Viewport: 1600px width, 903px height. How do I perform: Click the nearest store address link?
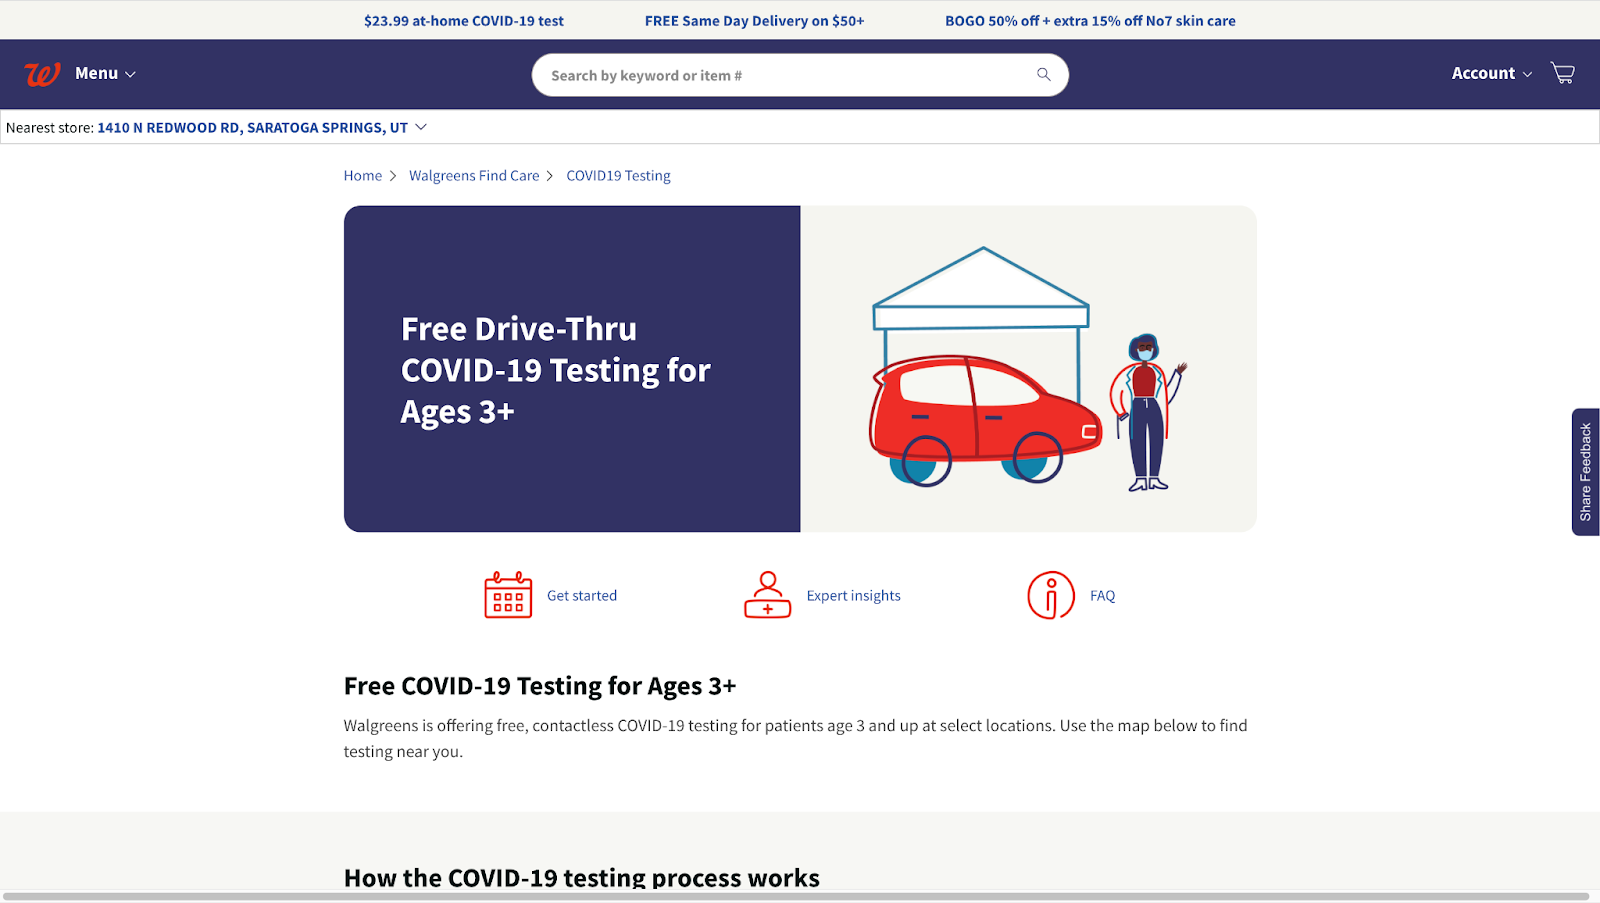coord(252,128)
